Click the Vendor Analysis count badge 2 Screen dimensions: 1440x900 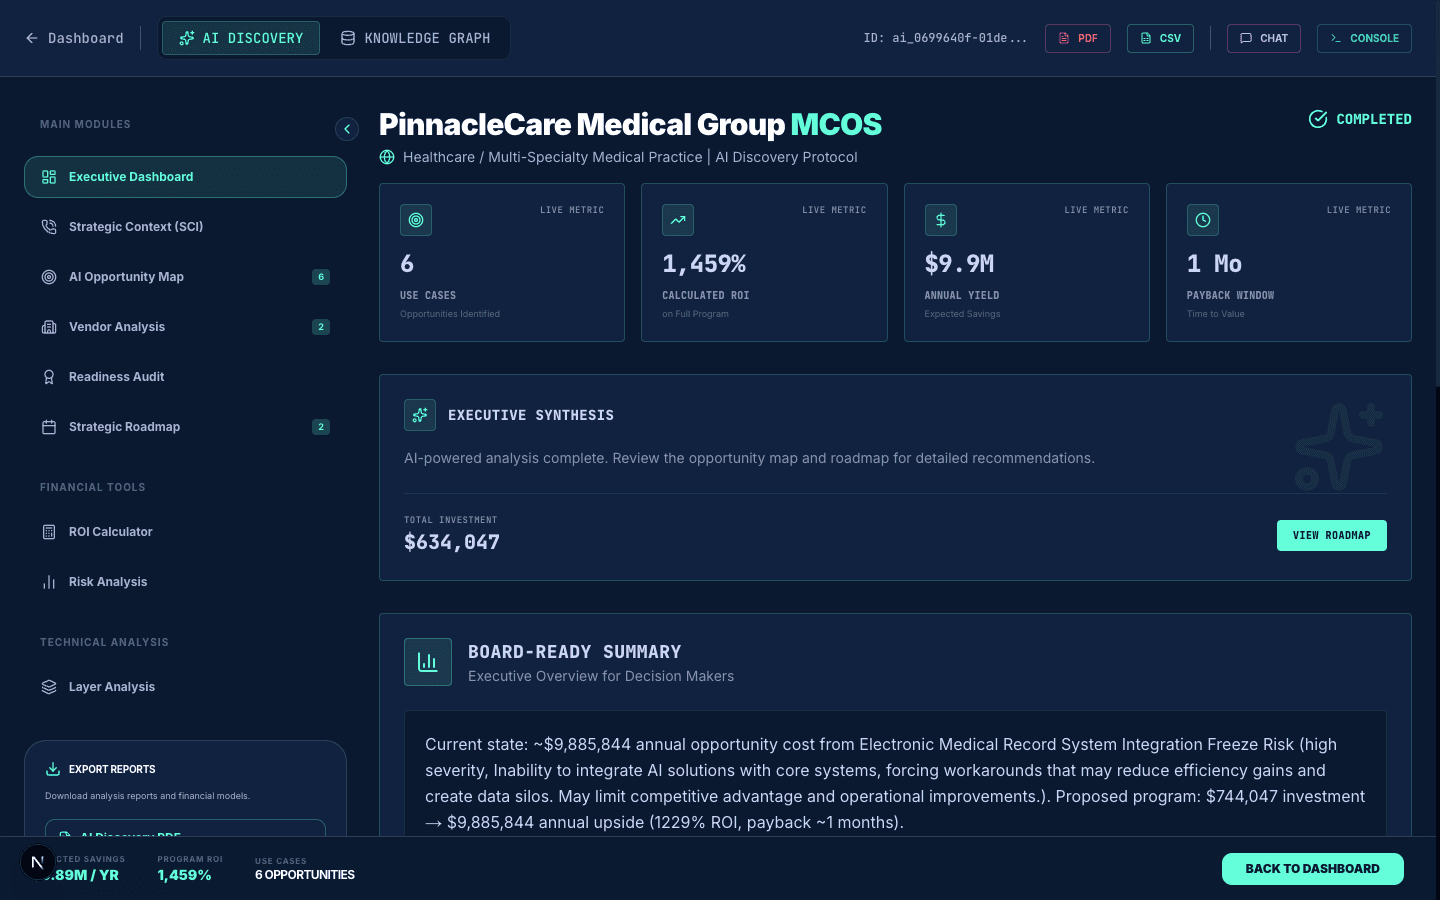click(321, 327)
